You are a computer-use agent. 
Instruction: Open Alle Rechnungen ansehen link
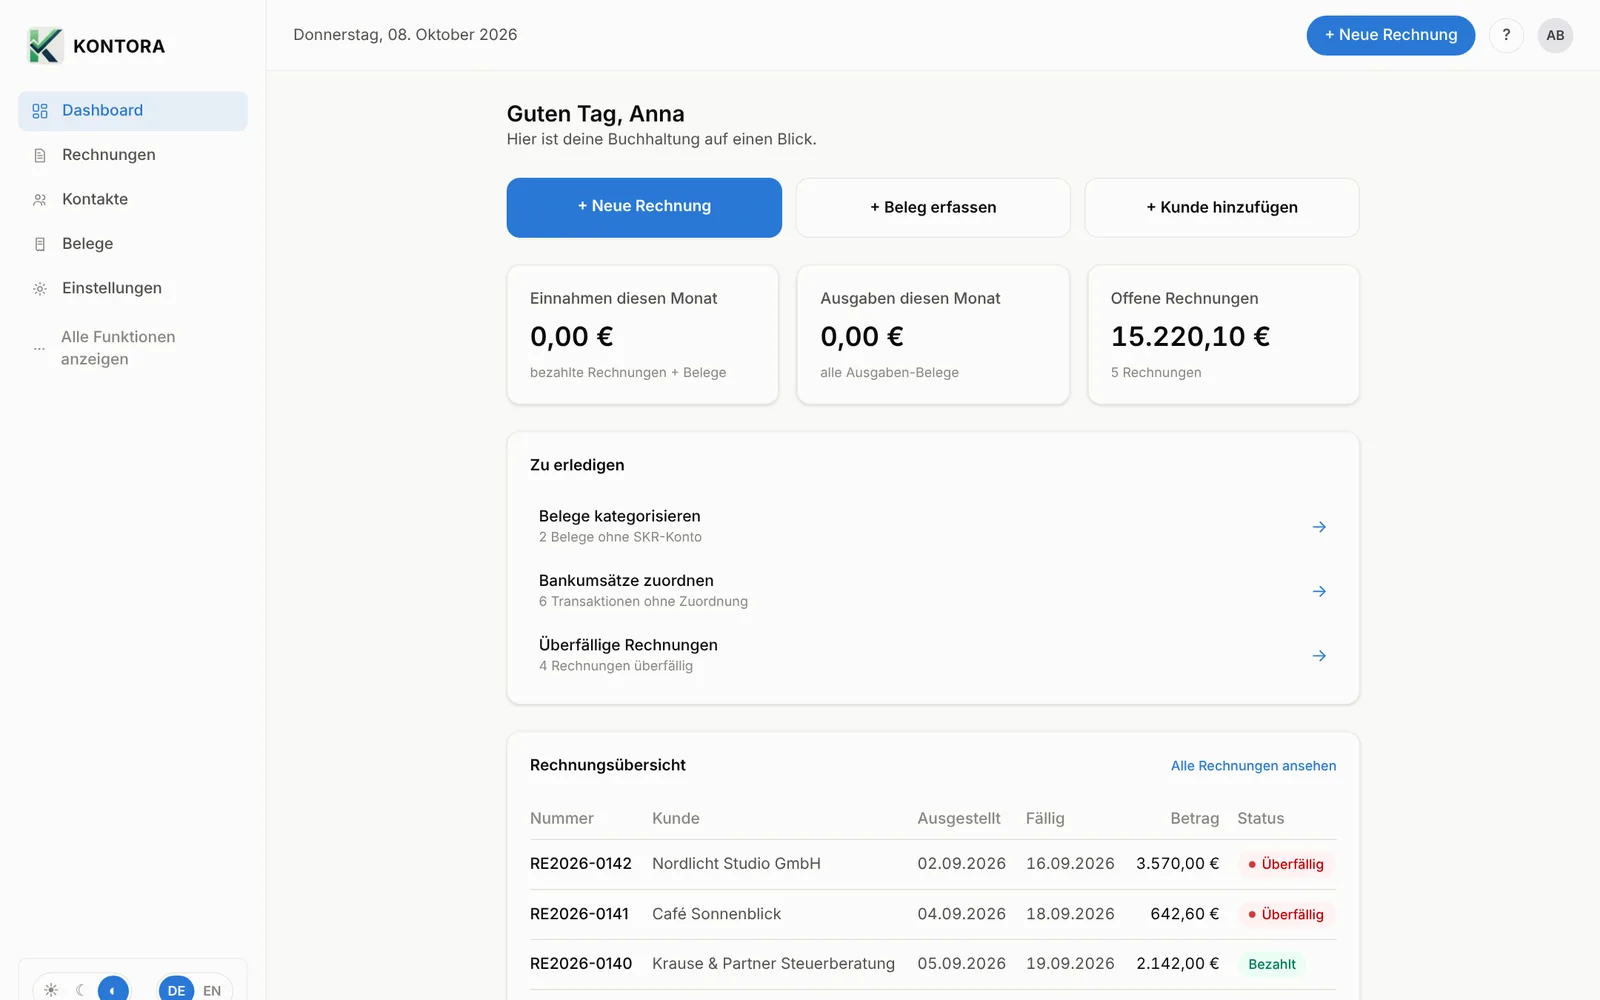pyautogui.click(x=1253, y=766)
